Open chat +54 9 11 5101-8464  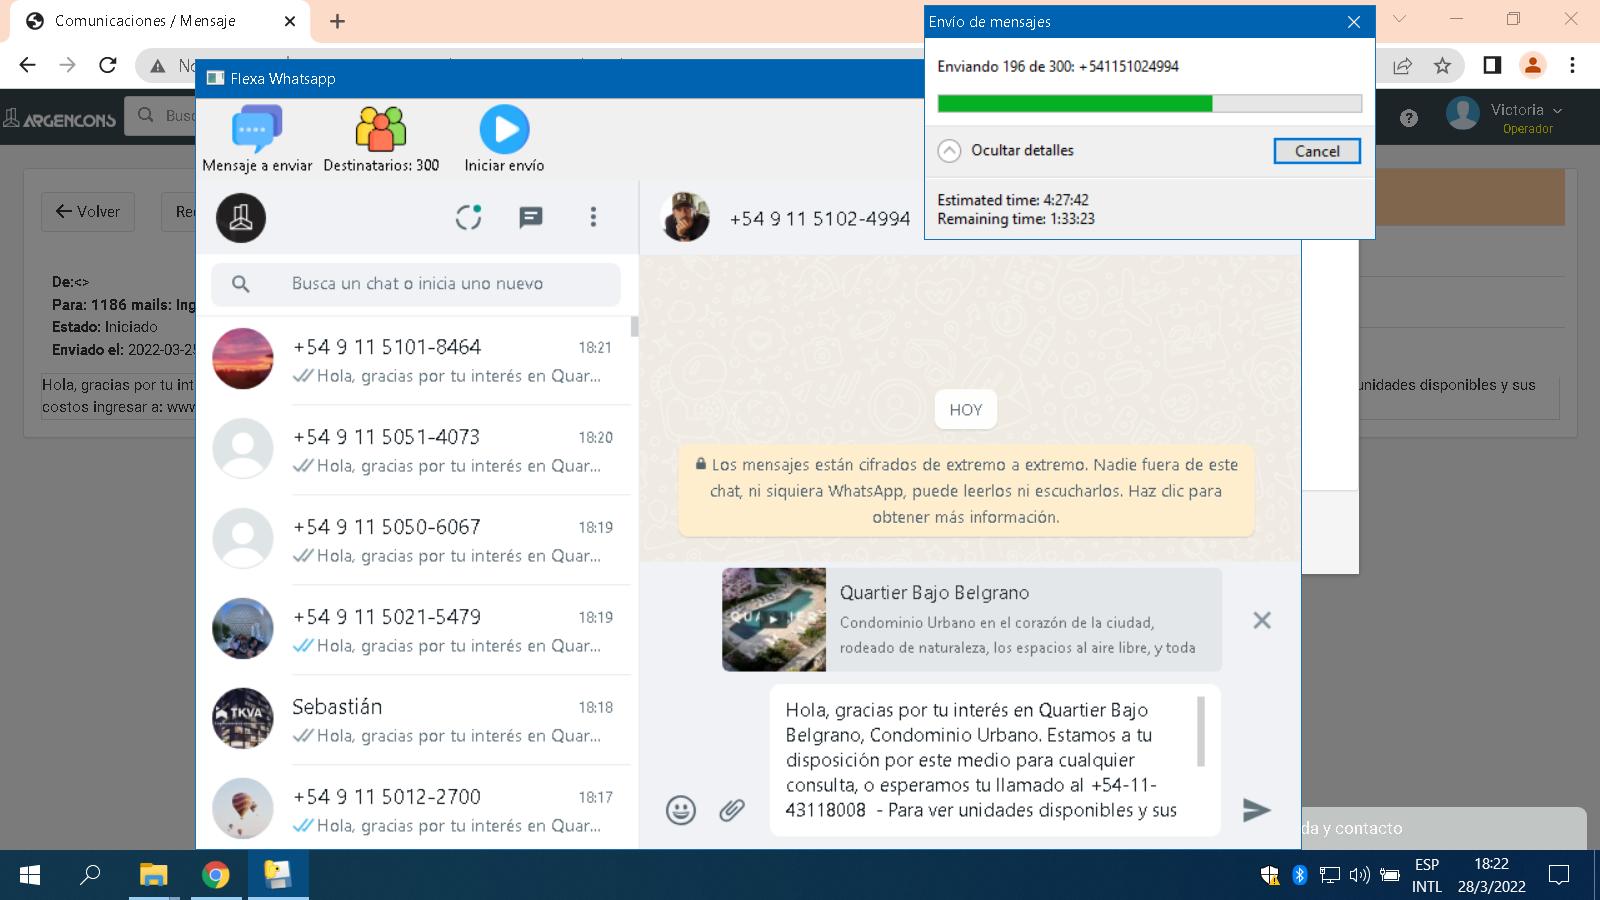click(x=414, y=360)
